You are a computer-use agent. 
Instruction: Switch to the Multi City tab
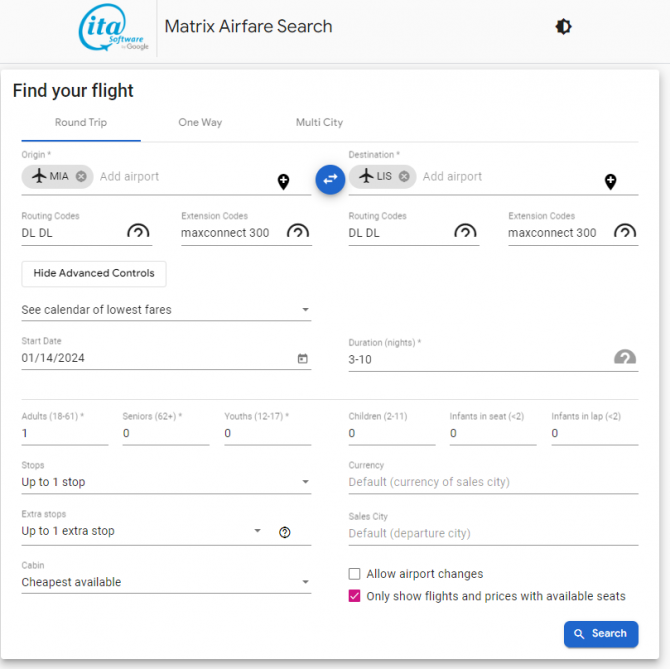pyautogui.click(x=319, y=123)
